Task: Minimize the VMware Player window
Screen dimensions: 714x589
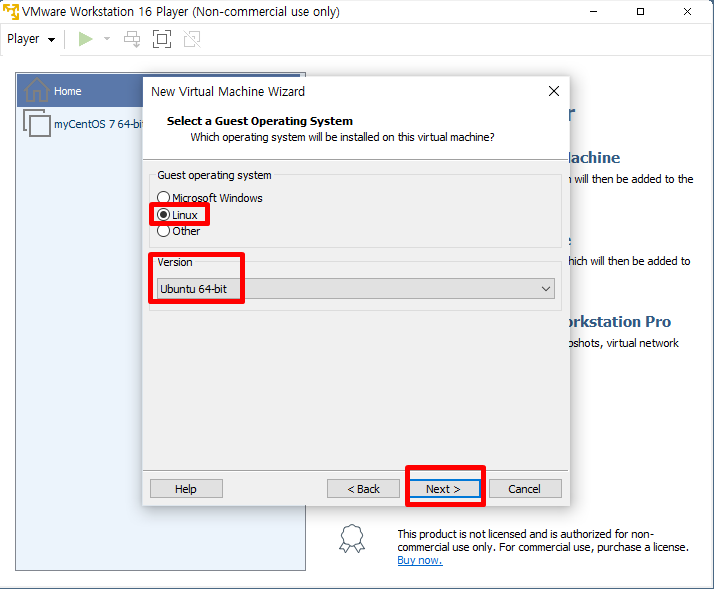Action: [593, 11]
